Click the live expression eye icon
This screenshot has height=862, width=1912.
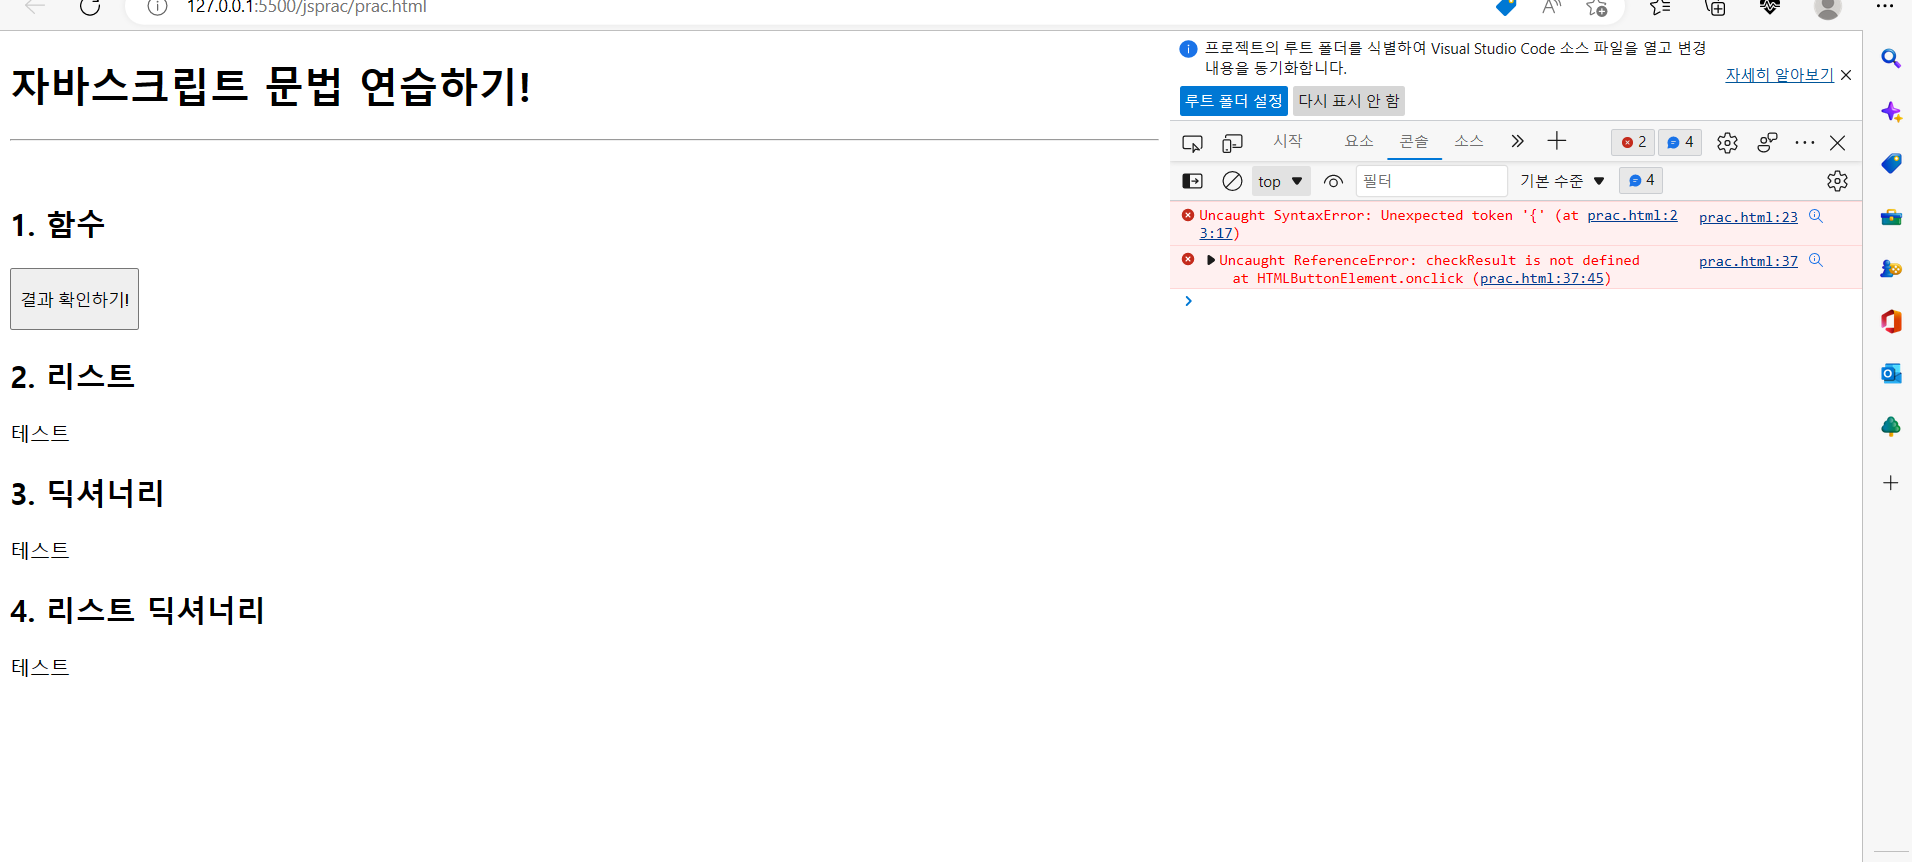[x=1333, y=181]
